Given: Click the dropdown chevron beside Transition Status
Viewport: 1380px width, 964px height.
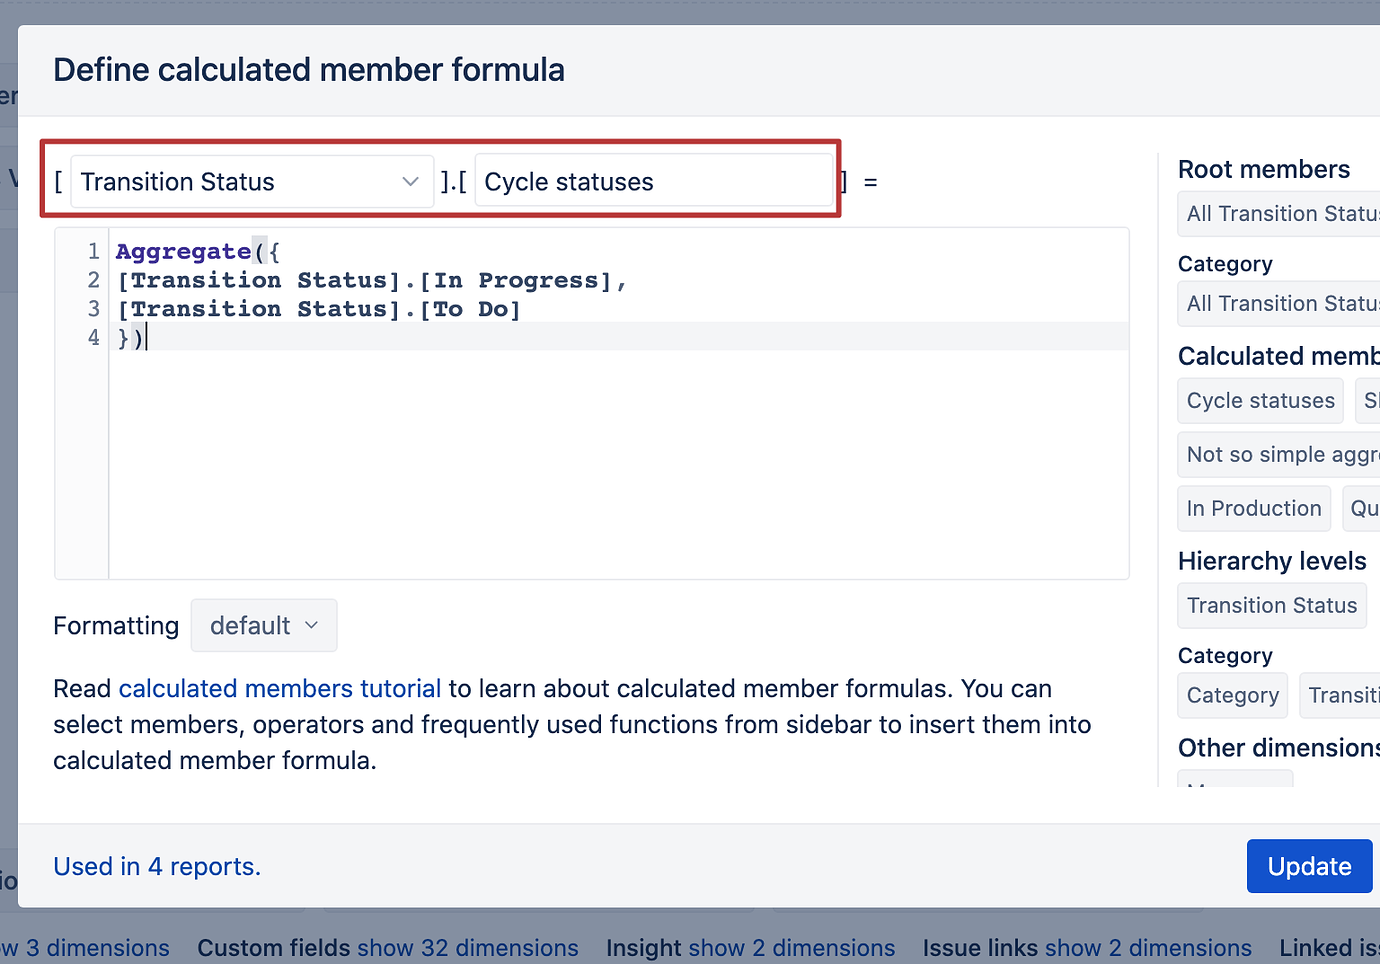Looking at the screenshot, I should (x=409, y=181).
